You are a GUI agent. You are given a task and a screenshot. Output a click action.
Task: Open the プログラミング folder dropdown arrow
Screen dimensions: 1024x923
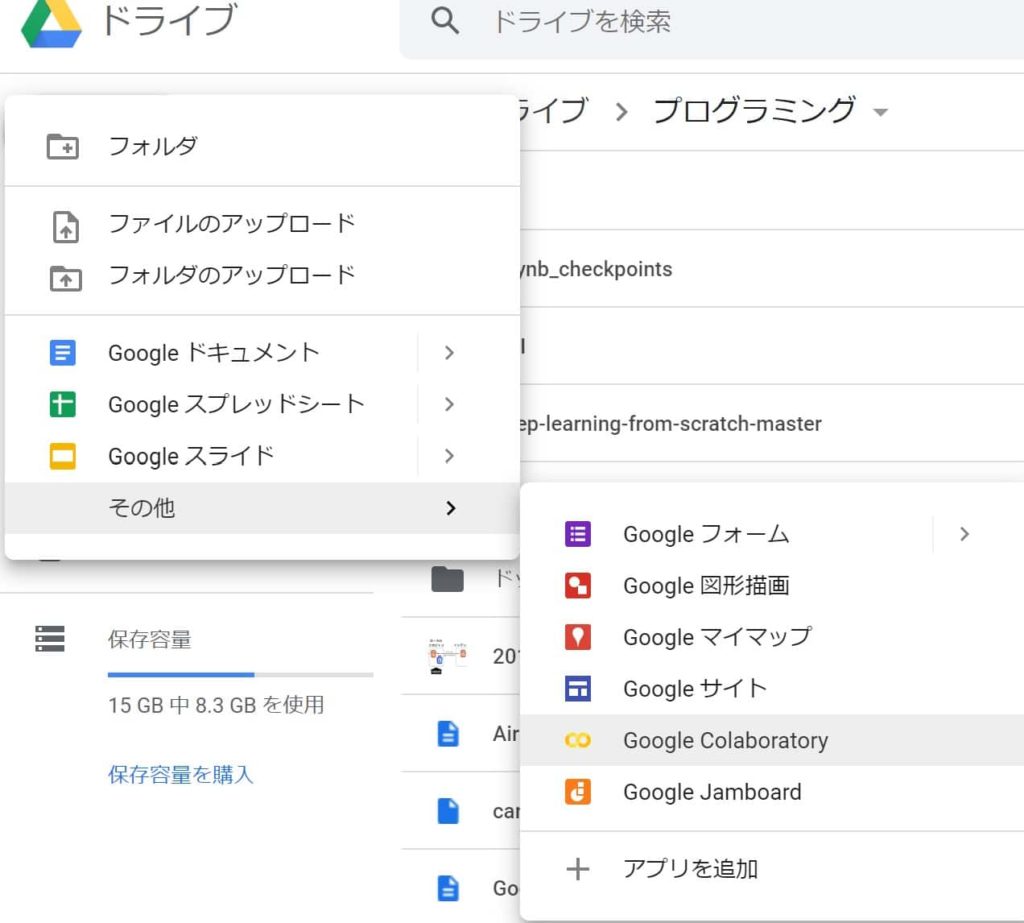(x=881, y=112)
